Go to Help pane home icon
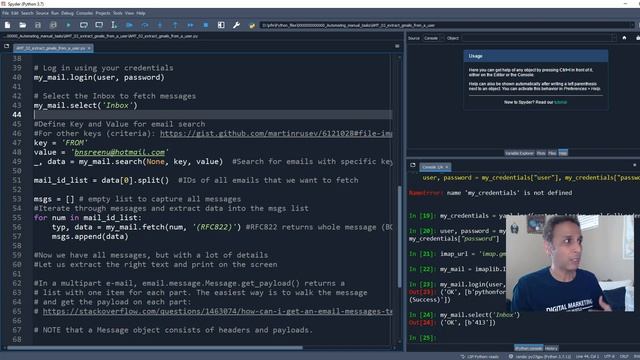 click(x=624, y=38)
